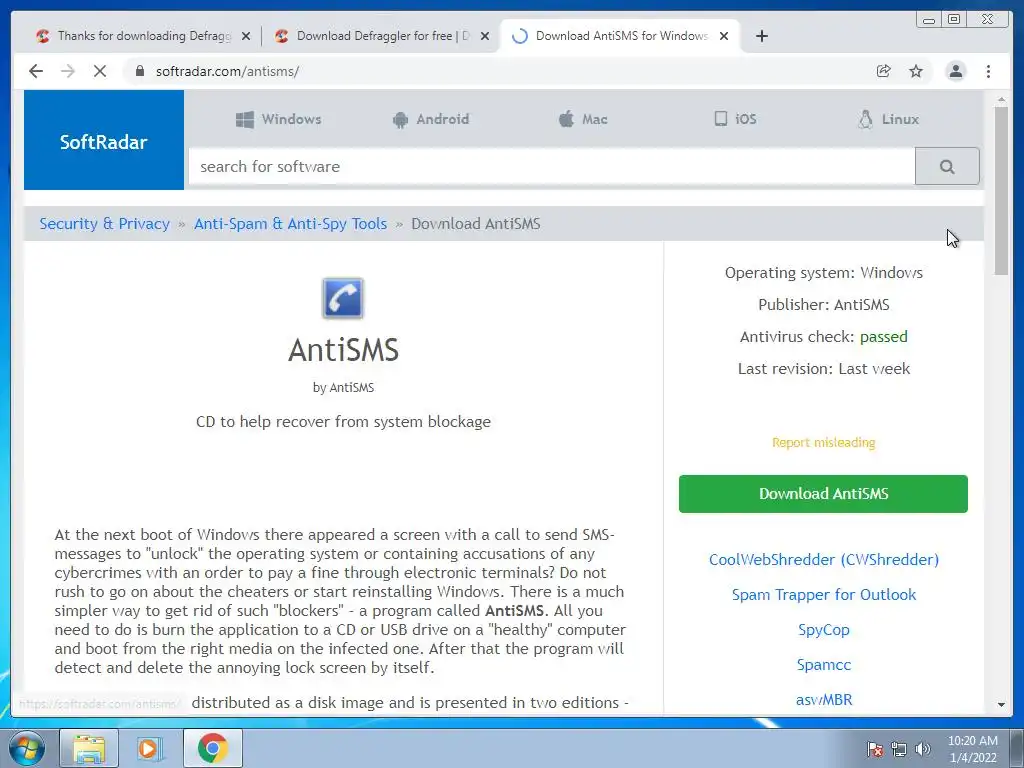Go back to the previous page
The width and height of the screenshot is (1024, 768).
(36, 71)
